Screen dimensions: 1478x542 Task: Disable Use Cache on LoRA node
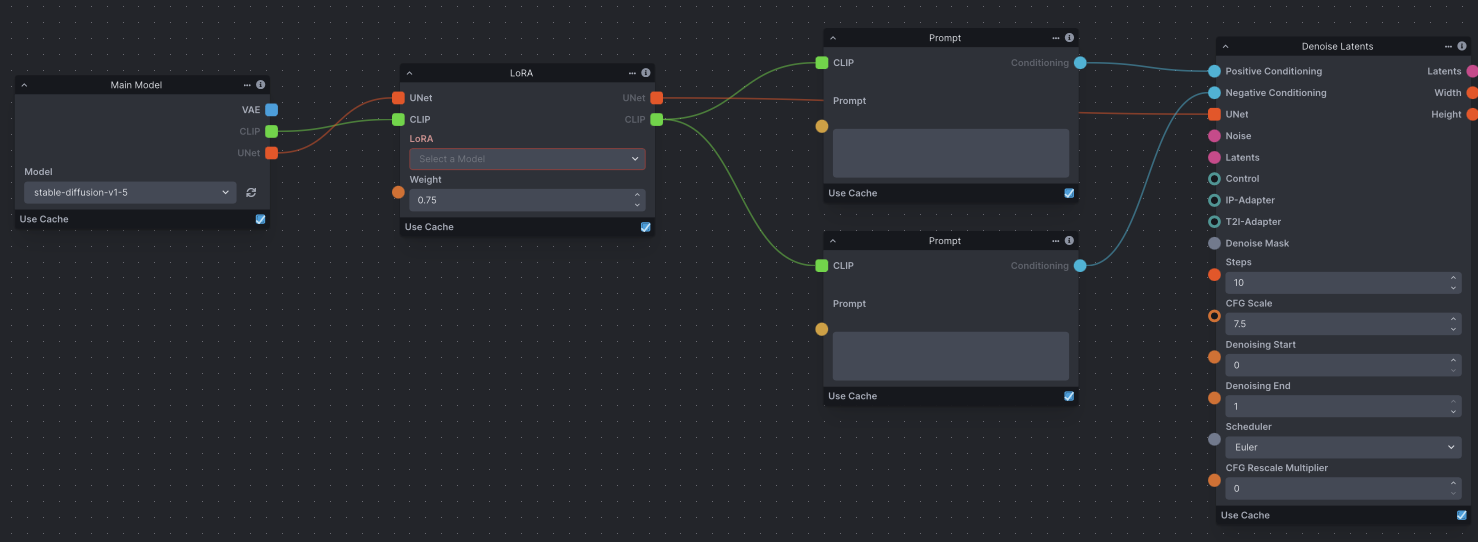(x=645, y=227)
